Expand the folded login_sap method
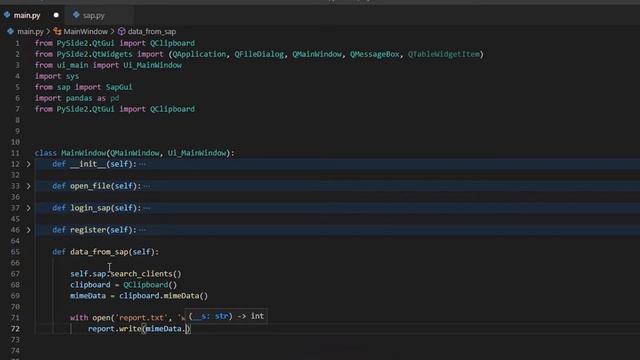The height and width of the screenshot is (360, 640). [x=28, y=208]
